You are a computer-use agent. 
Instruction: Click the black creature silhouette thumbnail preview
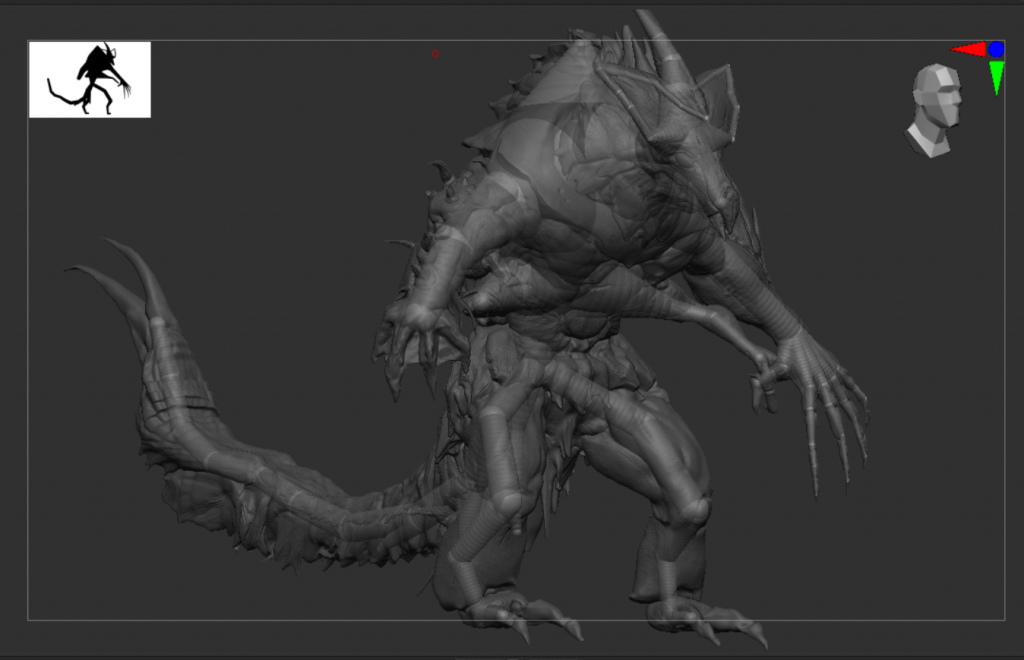click(x=89, y=80)
